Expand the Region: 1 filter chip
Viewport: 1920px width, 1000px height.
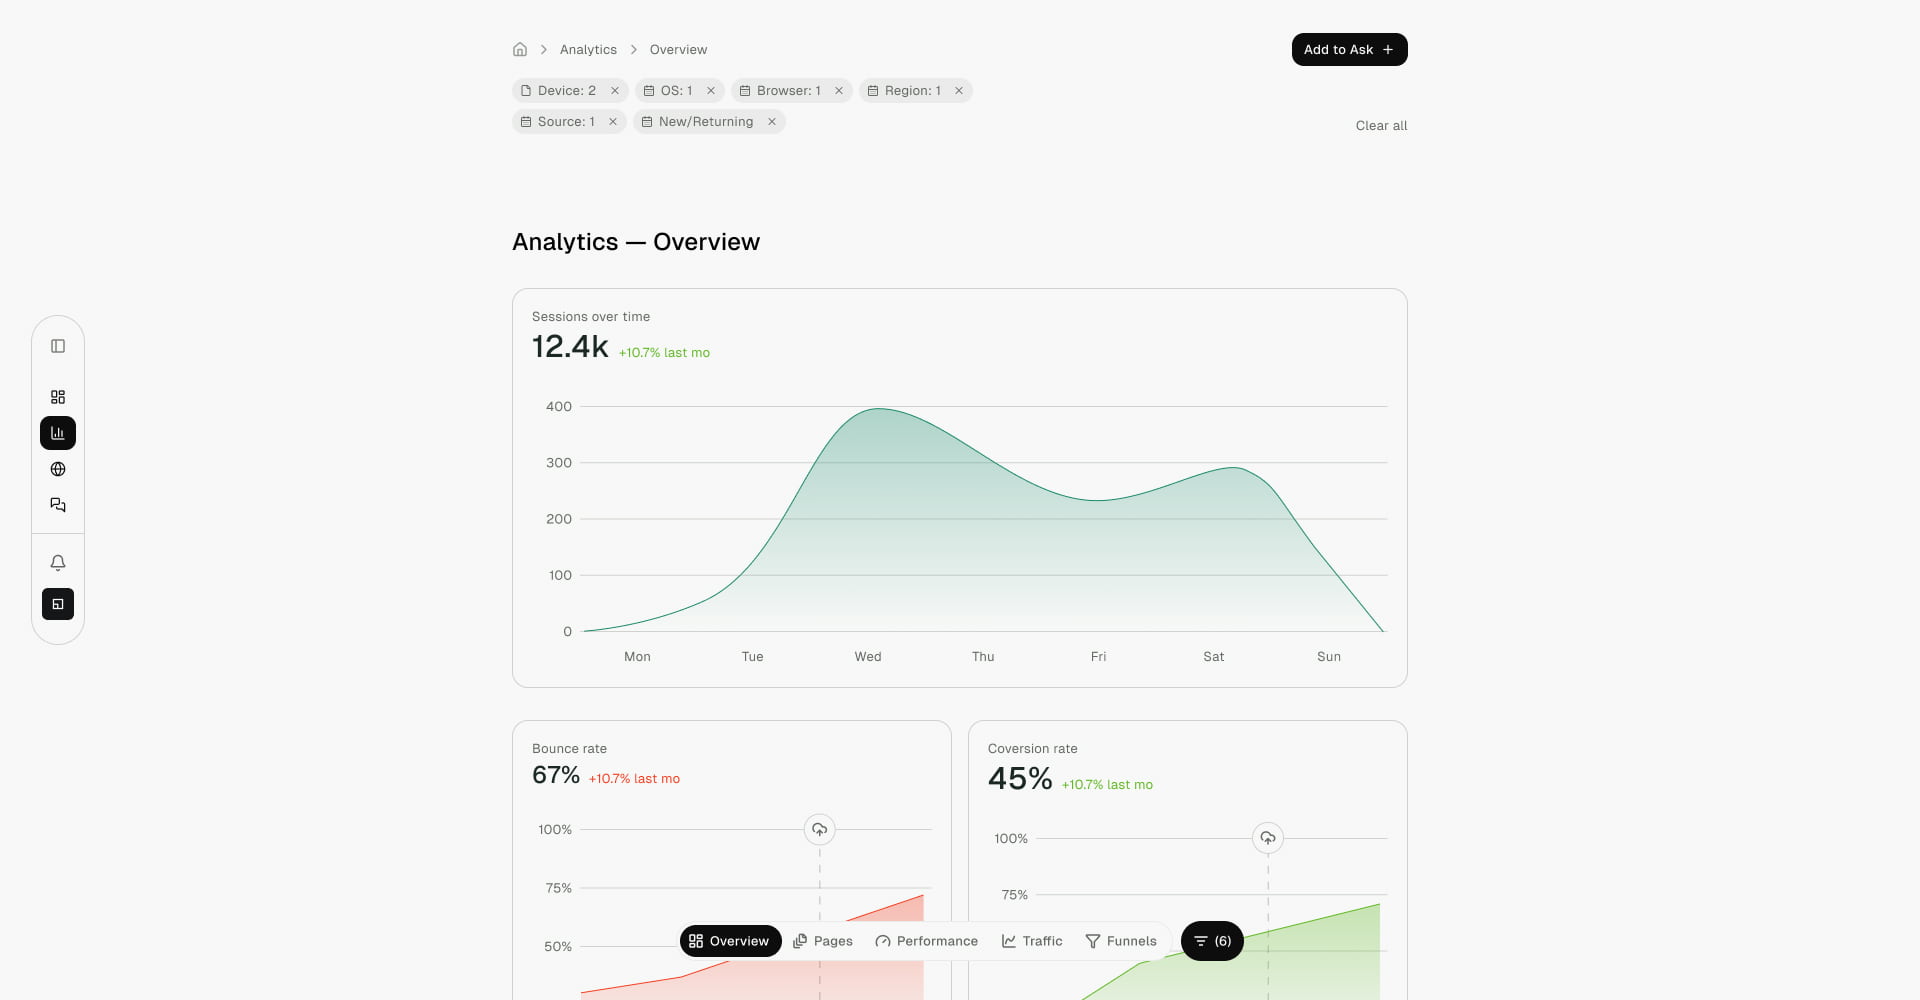click(904, 91)
